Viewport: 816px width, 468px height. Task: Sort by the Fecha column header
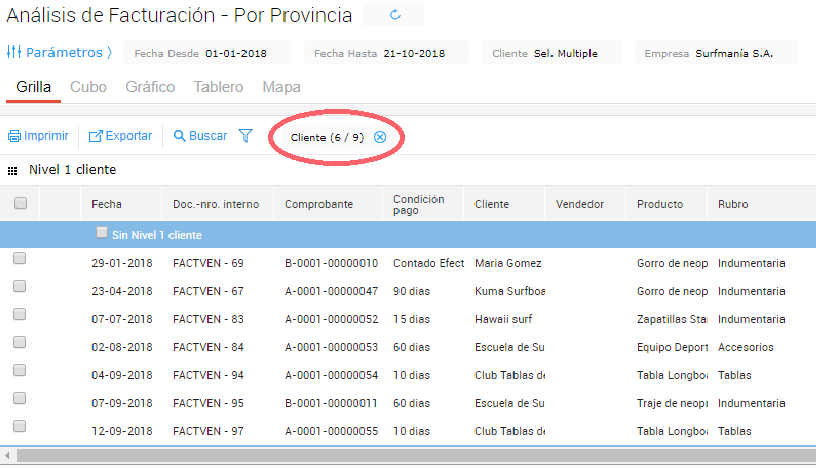106,204
